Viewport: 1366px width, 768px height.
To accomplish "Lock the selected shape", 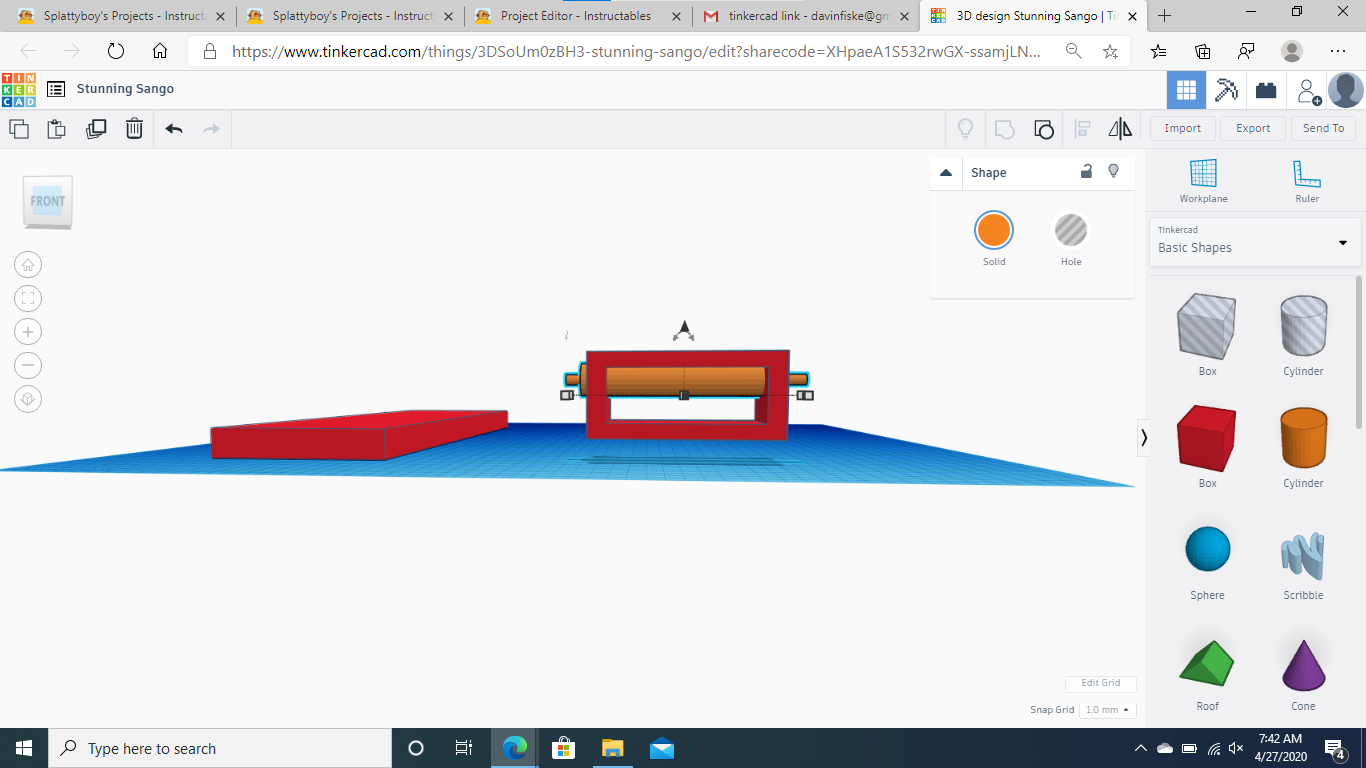I will 1086,172.
